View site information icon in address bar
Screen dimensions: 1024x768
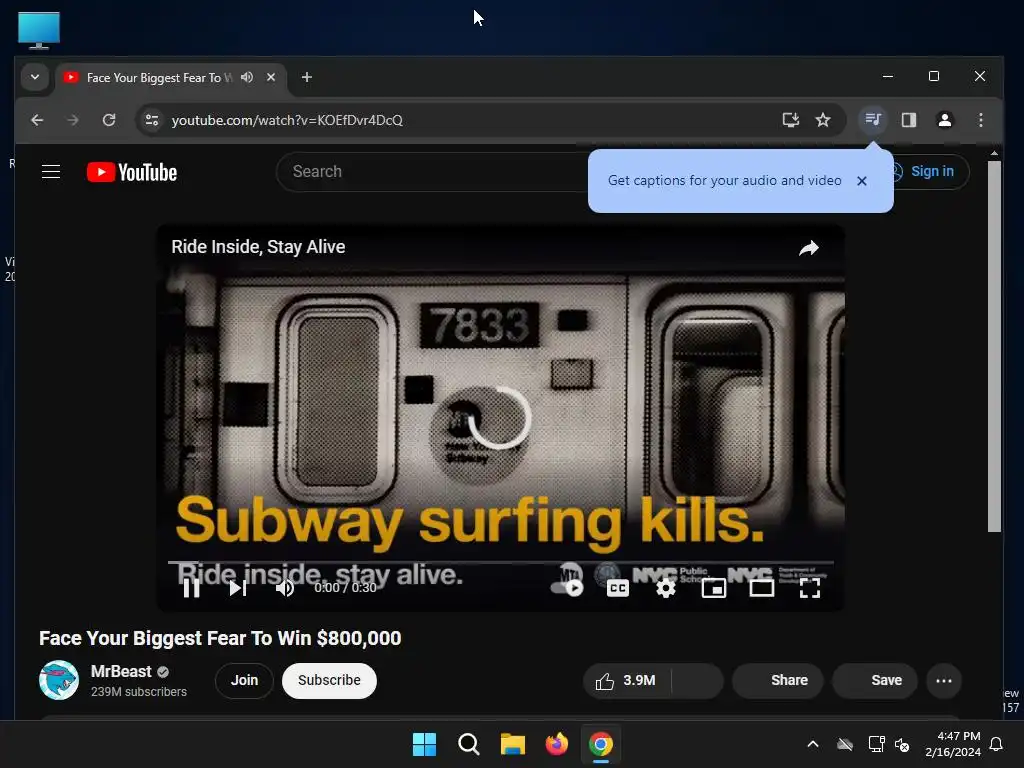click(152, 120)
